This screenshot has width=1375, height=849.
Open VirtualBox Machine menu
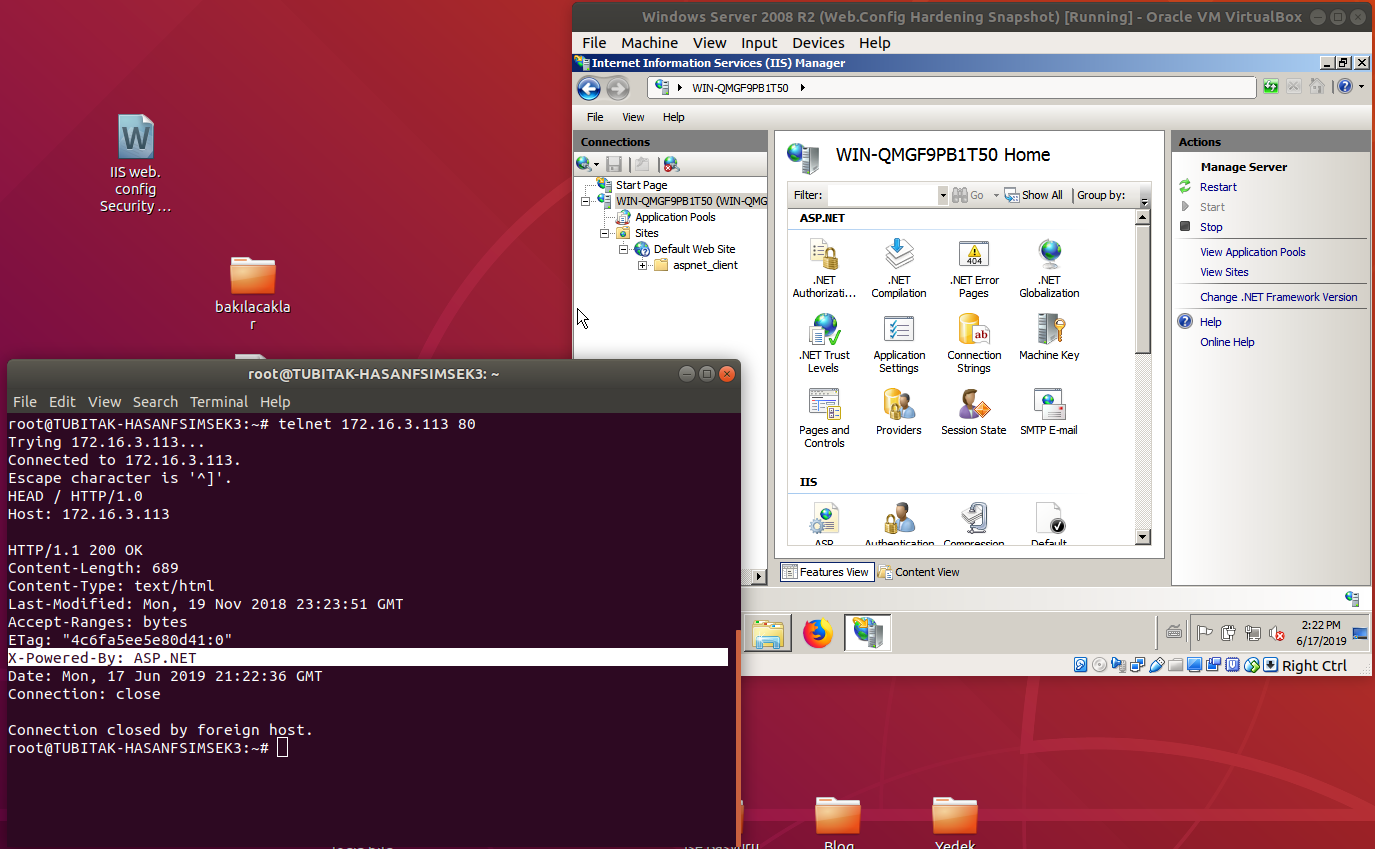[649, 43]
